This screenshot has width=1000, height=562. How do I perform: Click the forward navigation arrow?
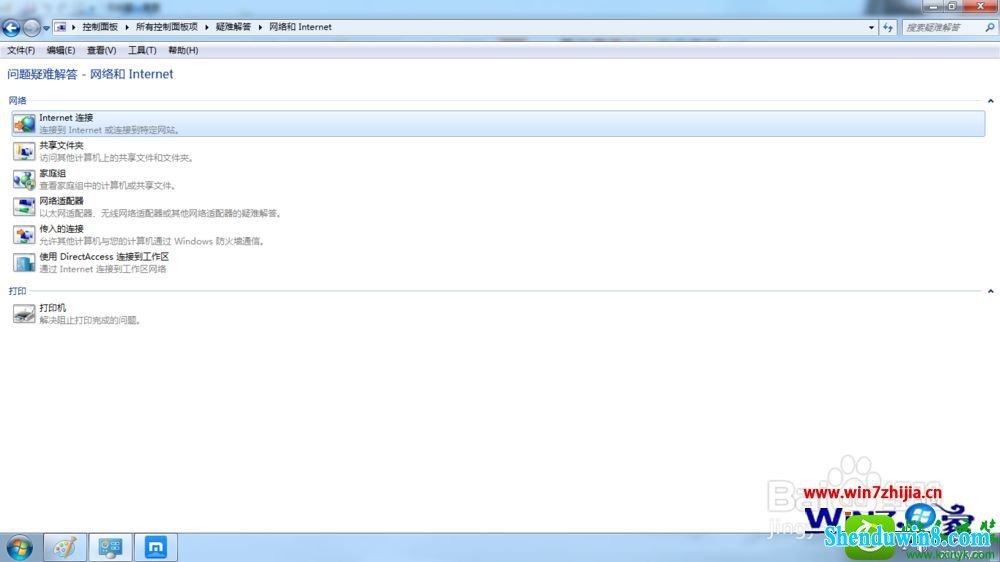tap(31, 27)
